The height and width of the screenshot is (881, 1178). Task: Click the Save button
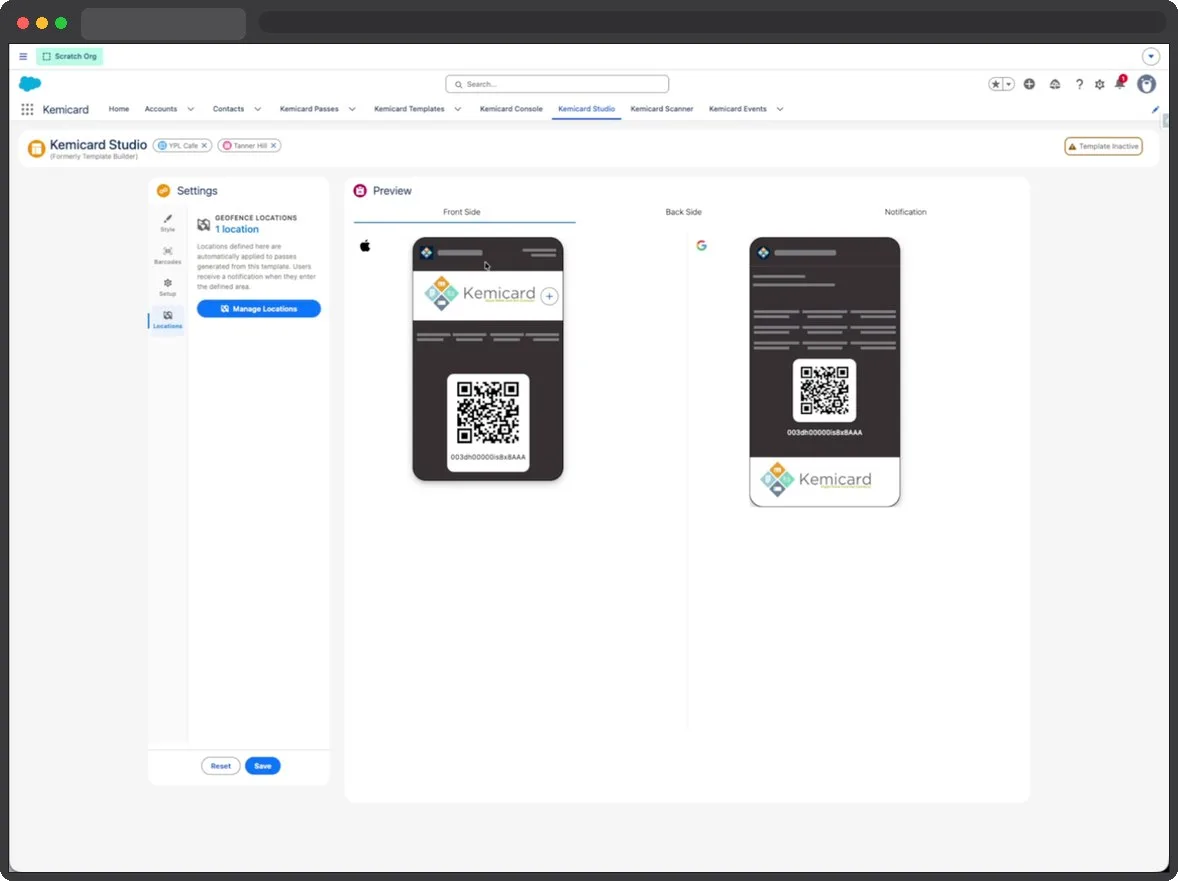pos(263,766)
